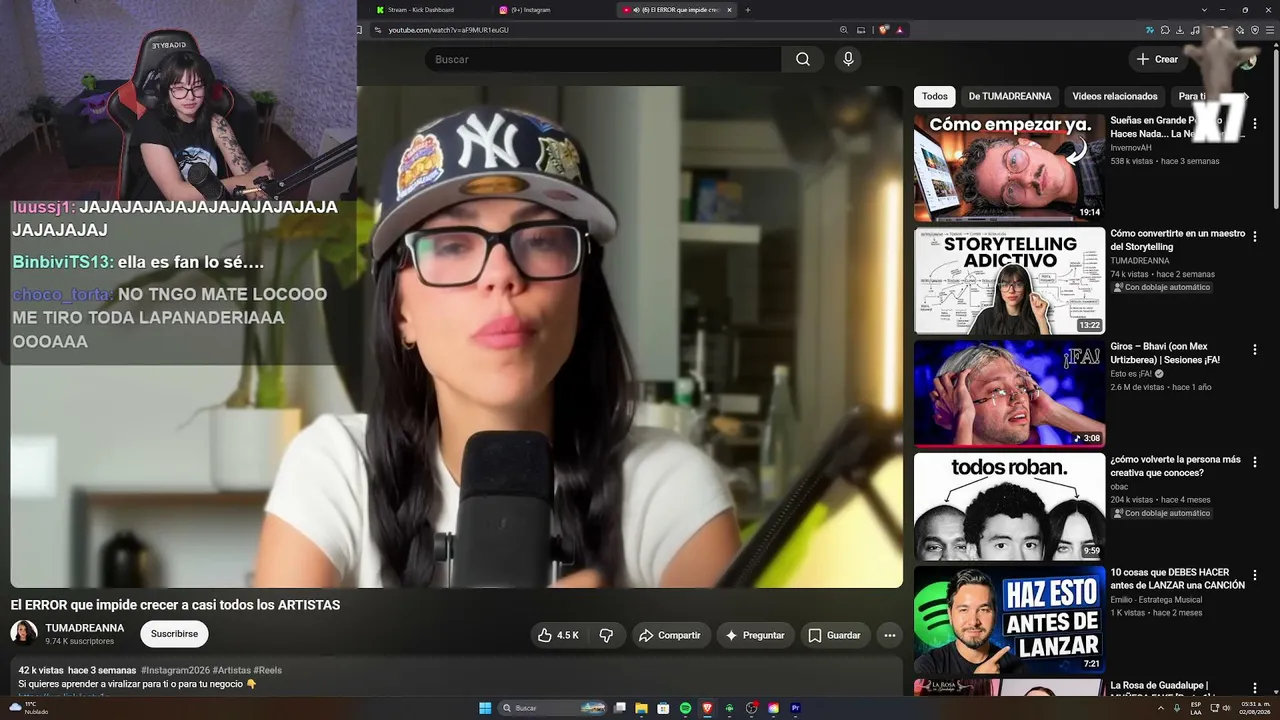Click the Guardar save button

pos(835,635)
